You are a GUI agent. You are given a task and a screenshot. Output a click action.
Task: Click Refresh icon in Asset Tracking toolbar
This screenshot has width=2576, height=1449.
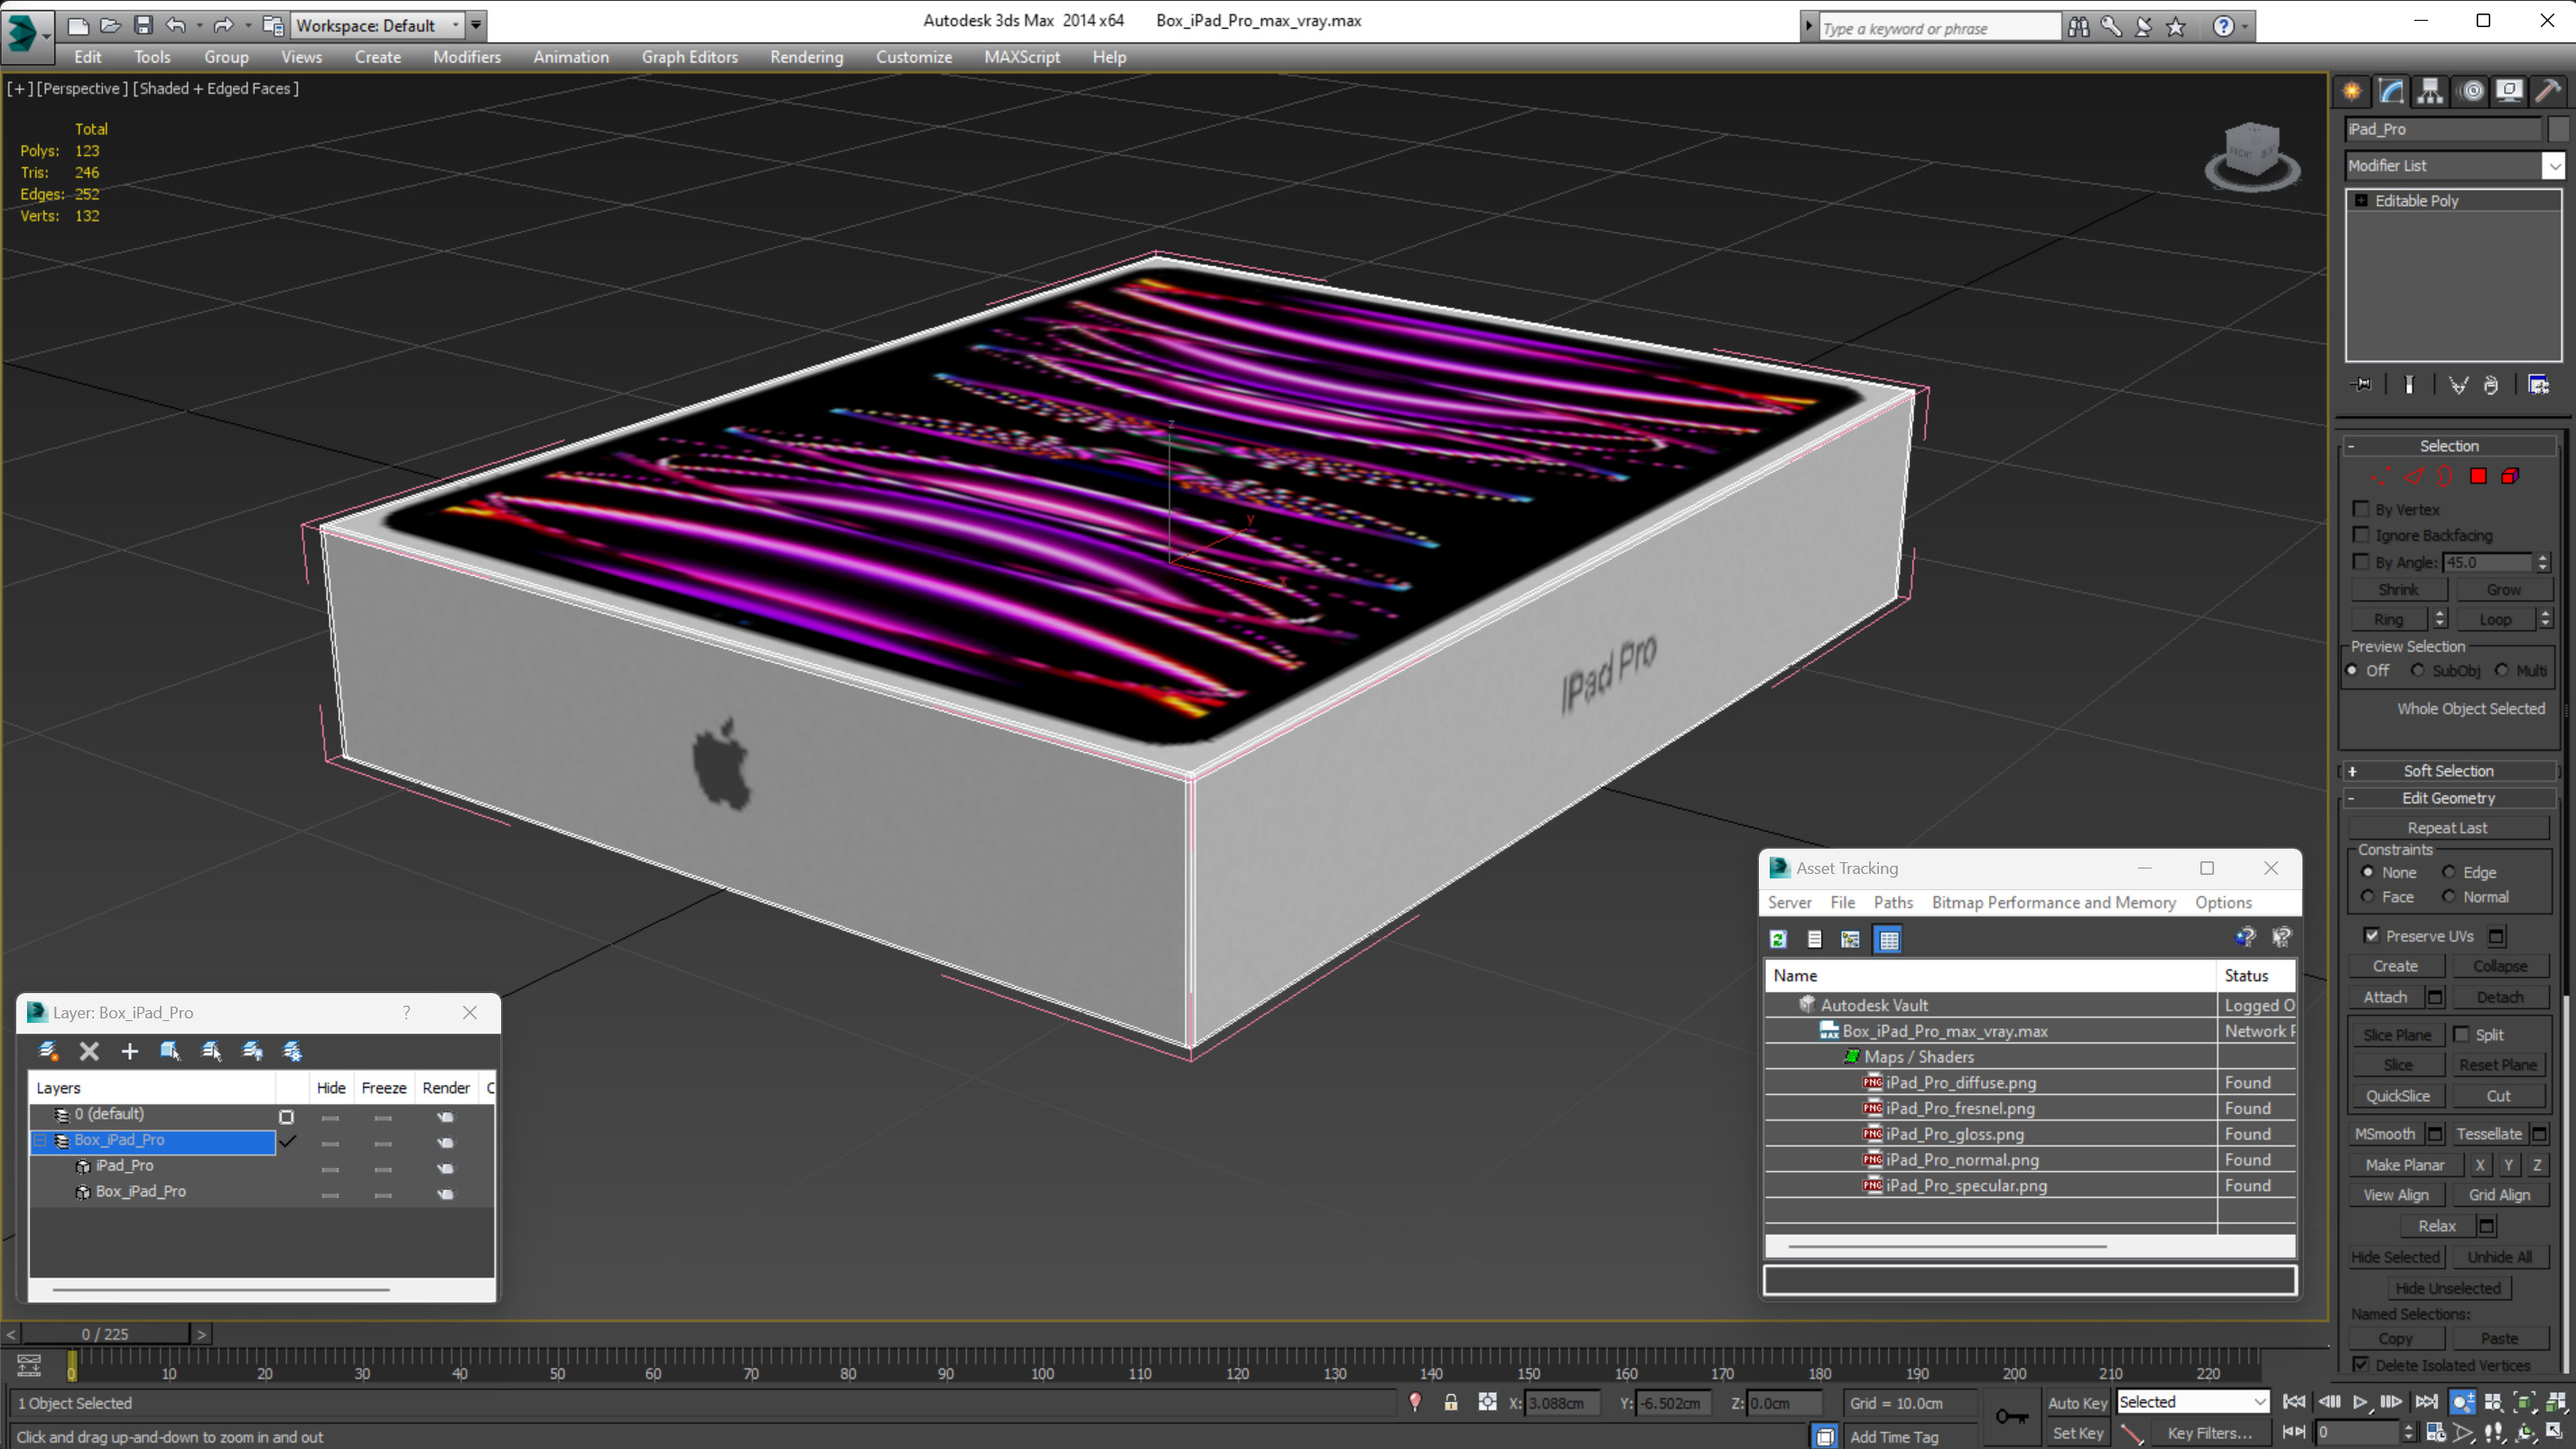(1778, 939)
